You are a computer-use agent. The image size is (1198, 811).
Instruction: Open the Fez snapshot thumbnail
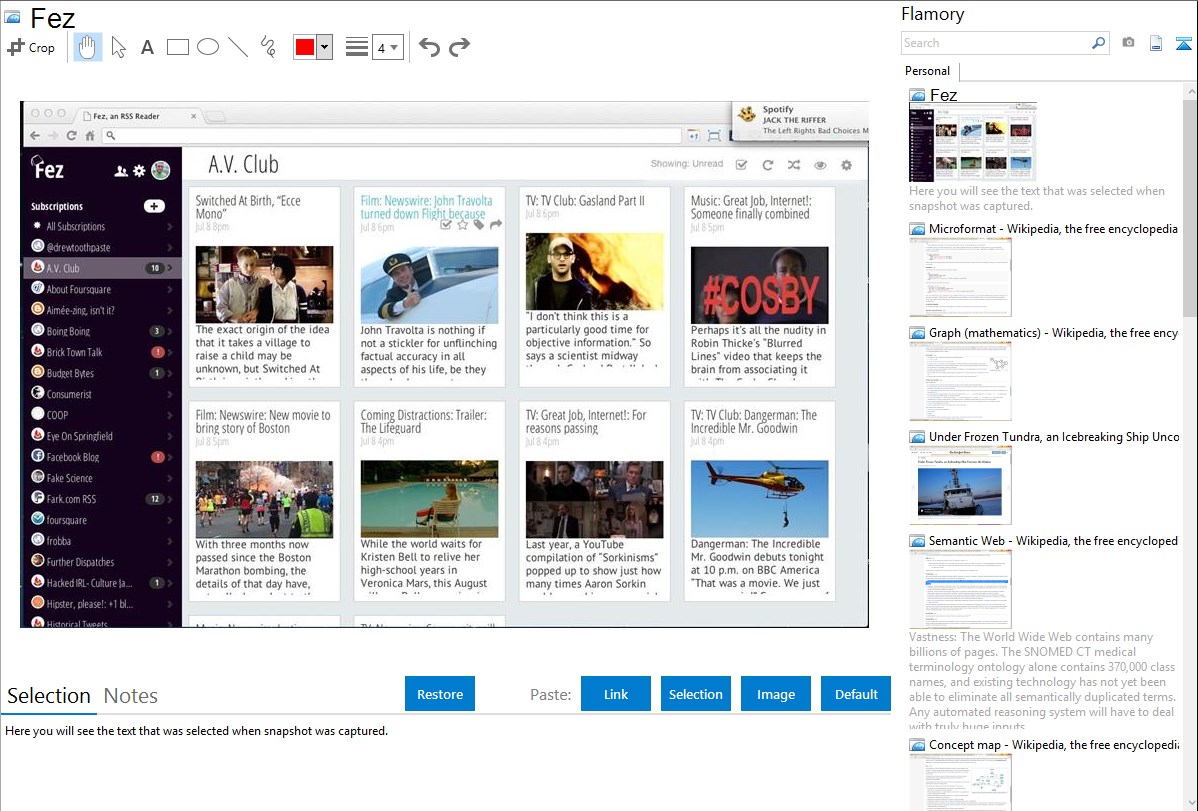point(973,142)
